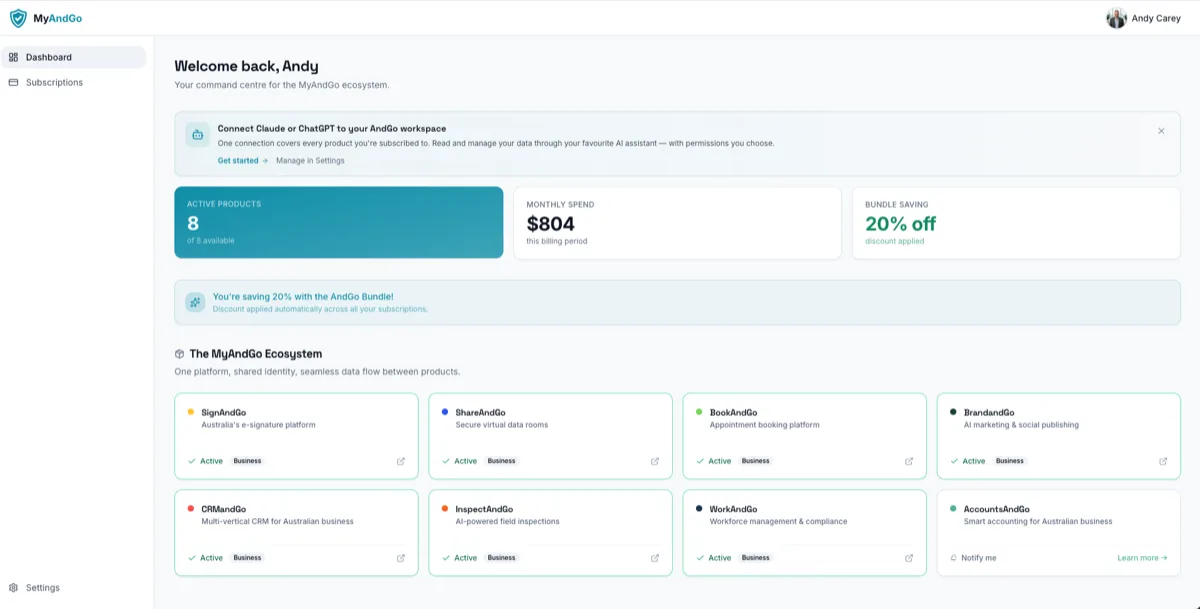Screen dimensions: 1200x609
Task: Open CRMandGo via its external link icon
Action: click(401, 558)
